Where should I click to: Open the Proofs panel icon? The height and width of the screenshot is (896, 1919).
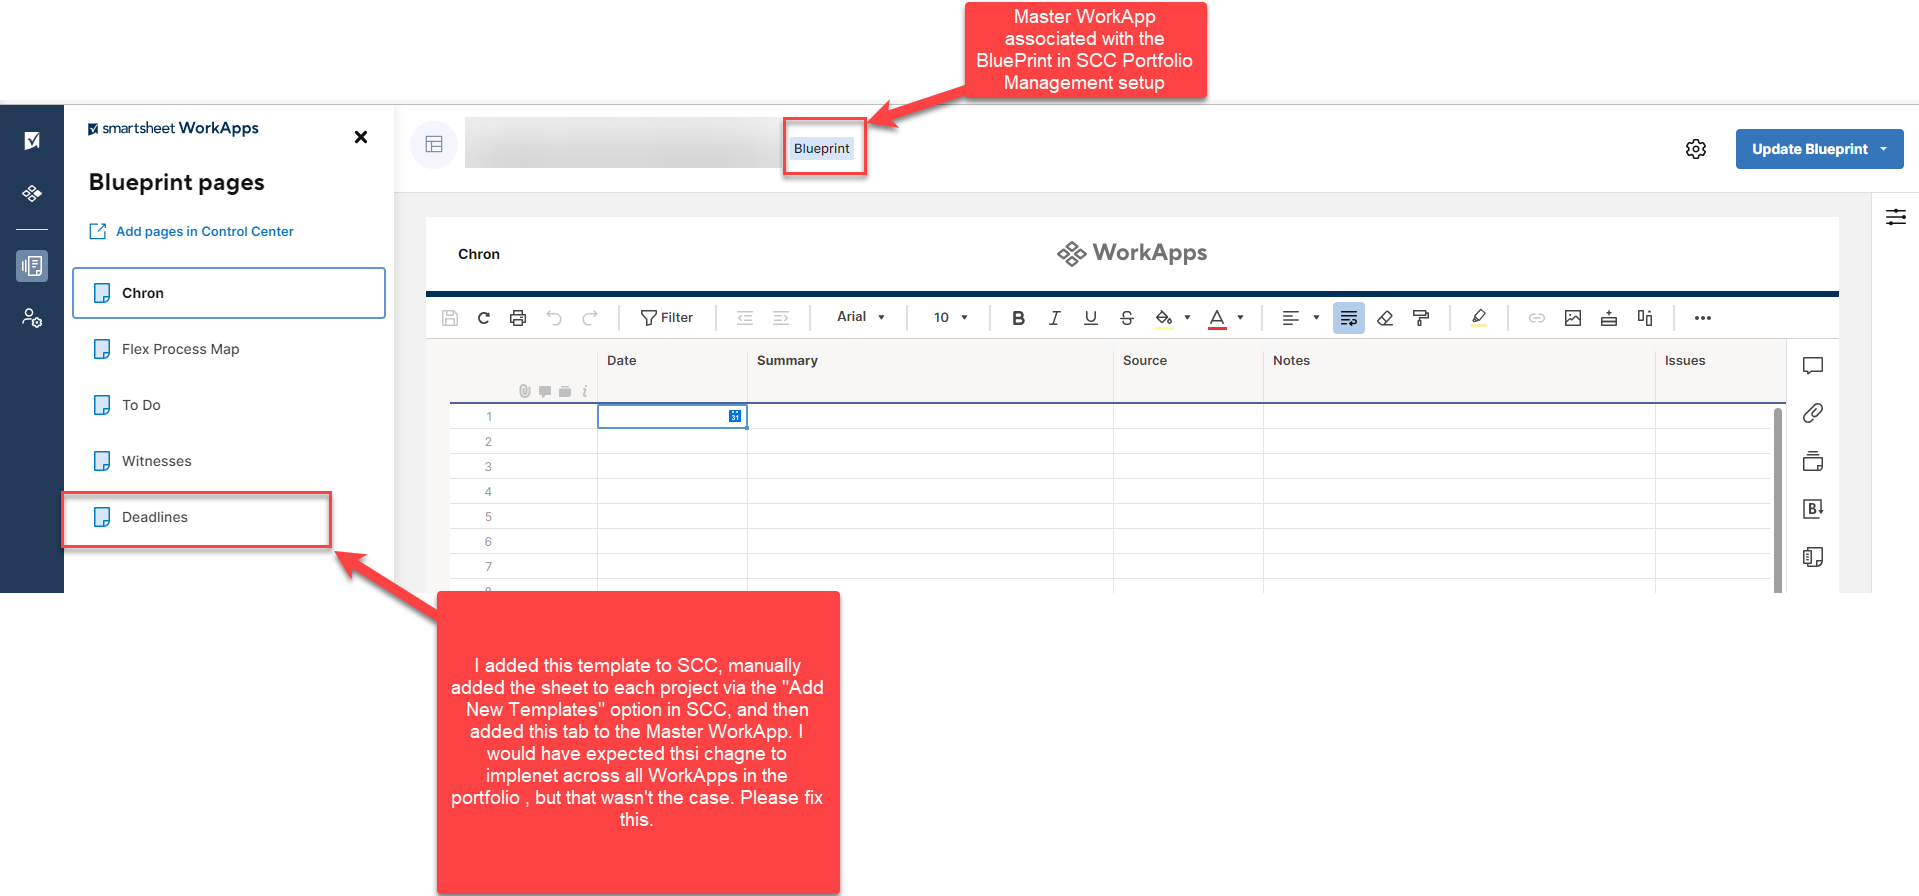1813,461
